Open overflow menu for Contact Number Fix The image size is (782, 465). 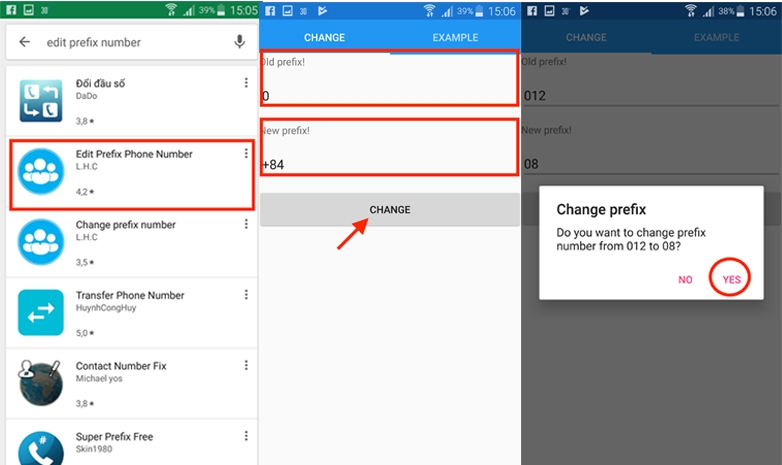246,366
